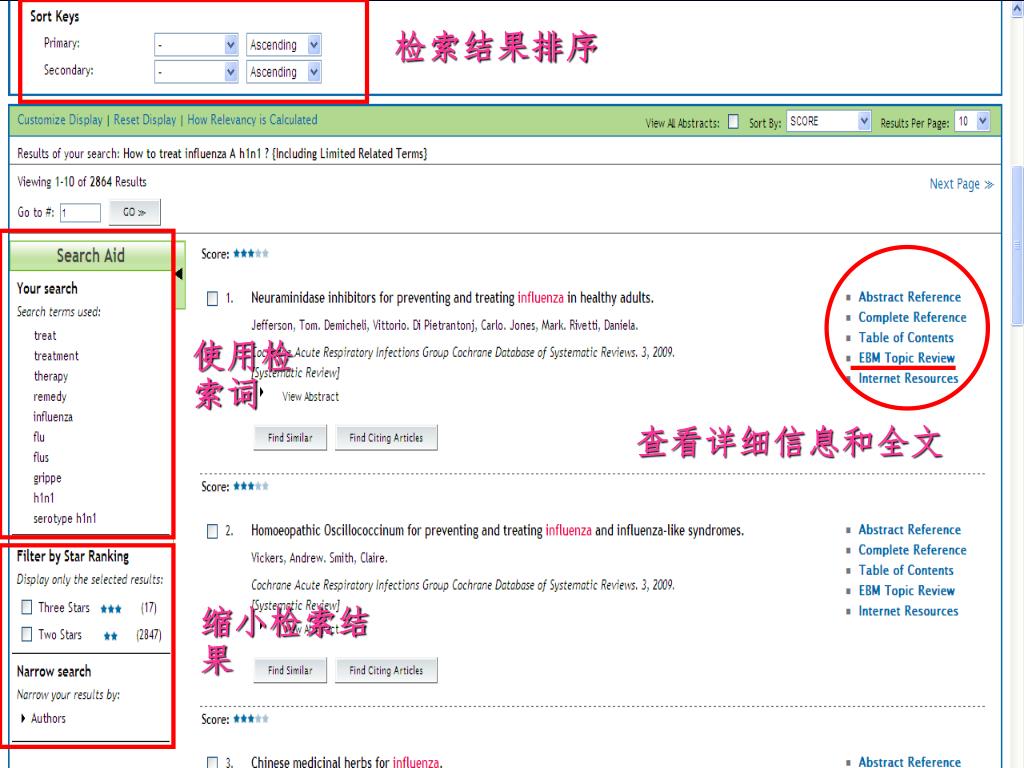Check the Two Stars filter
The image size is (1024, 768).
pos(27,634)
